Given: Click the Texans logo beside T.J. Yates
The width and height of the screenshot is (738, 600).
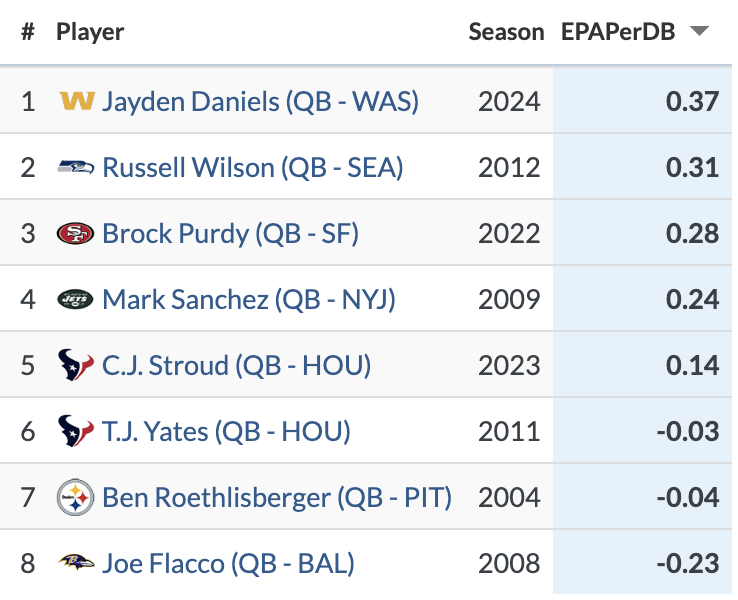Looking at the screenshot, I should 77,431.
